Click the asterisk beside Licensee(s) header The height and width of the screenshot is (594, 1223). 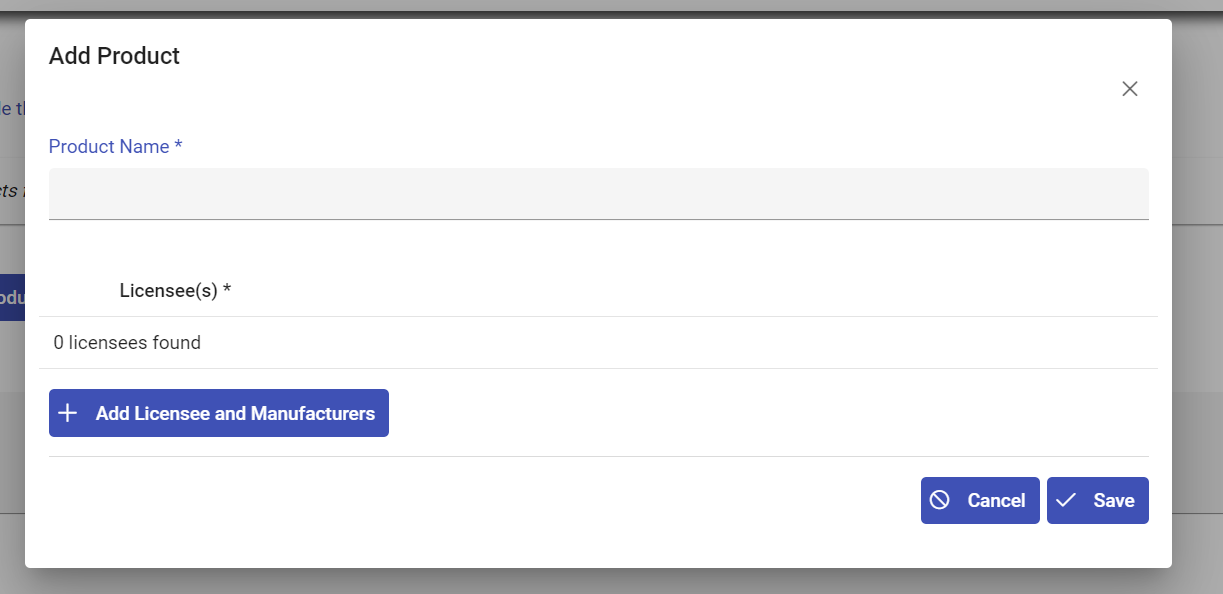[227, 291]
